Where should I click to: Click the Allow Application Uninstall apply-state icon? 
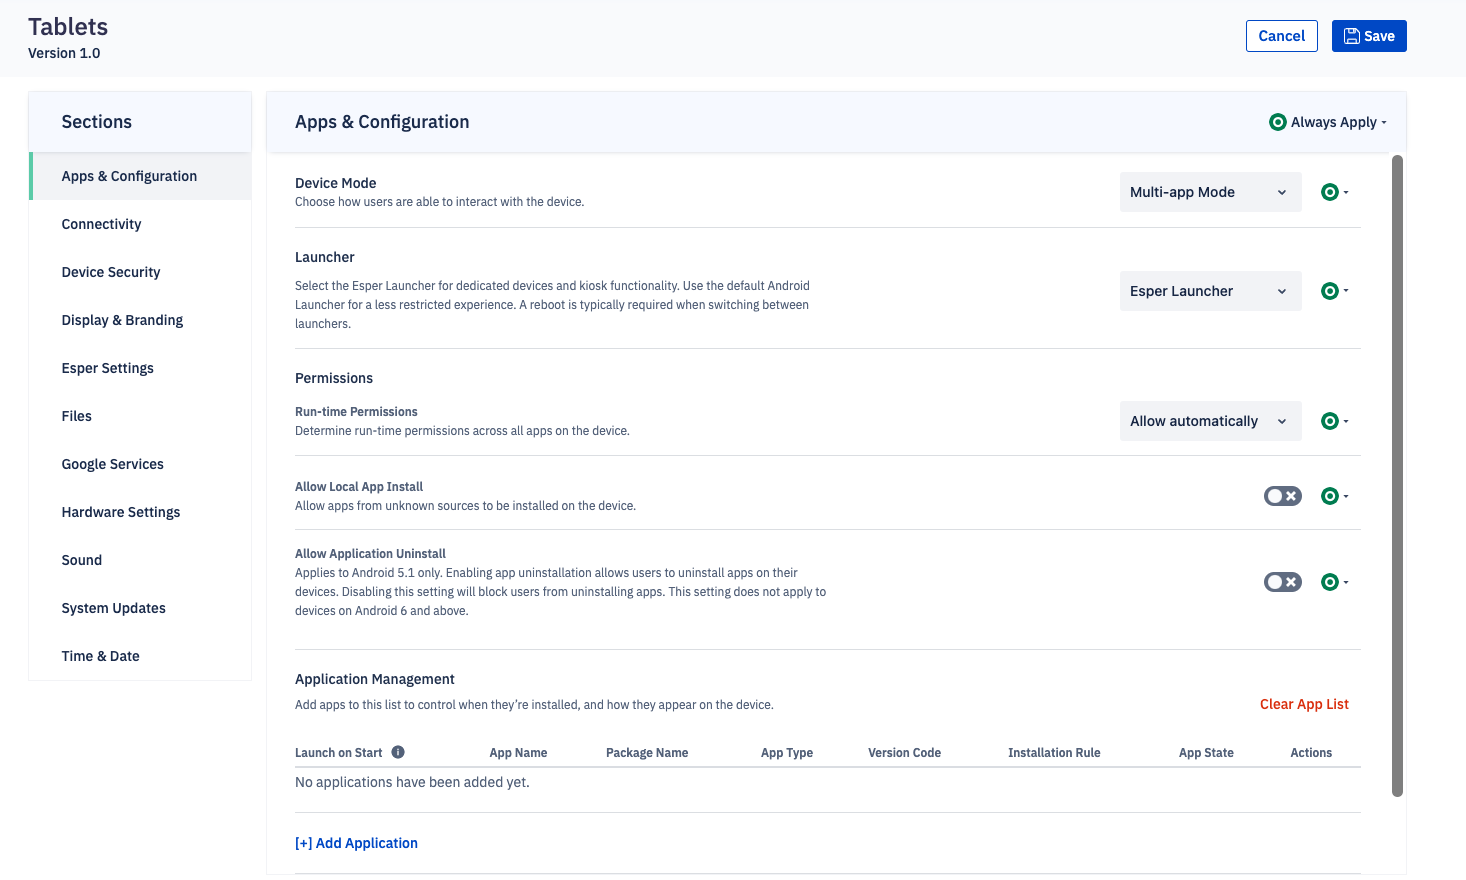pyautogui.click(x=1330, y=582)
